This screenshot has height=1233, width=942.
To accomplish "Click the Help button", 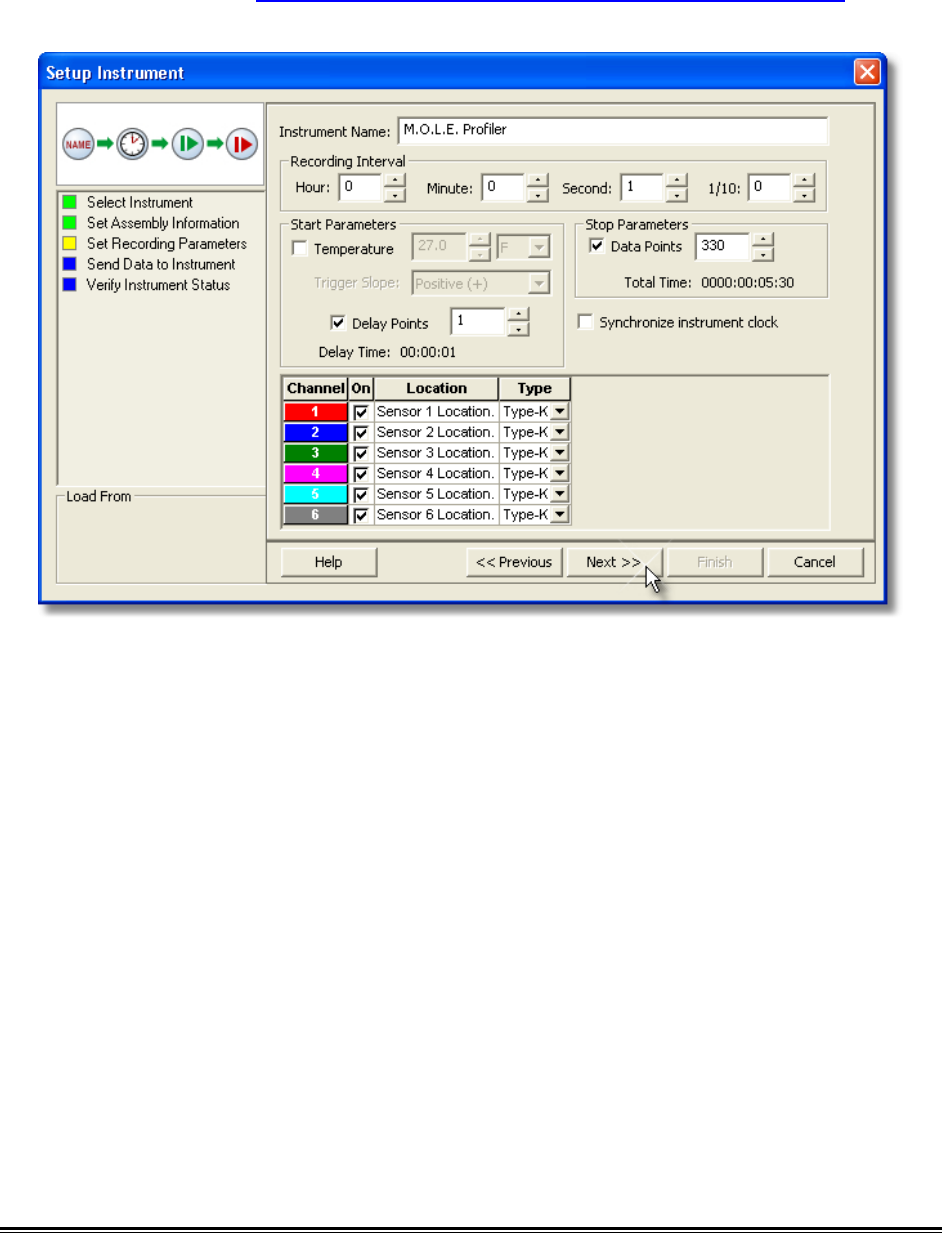I will (x=328, y=562).
